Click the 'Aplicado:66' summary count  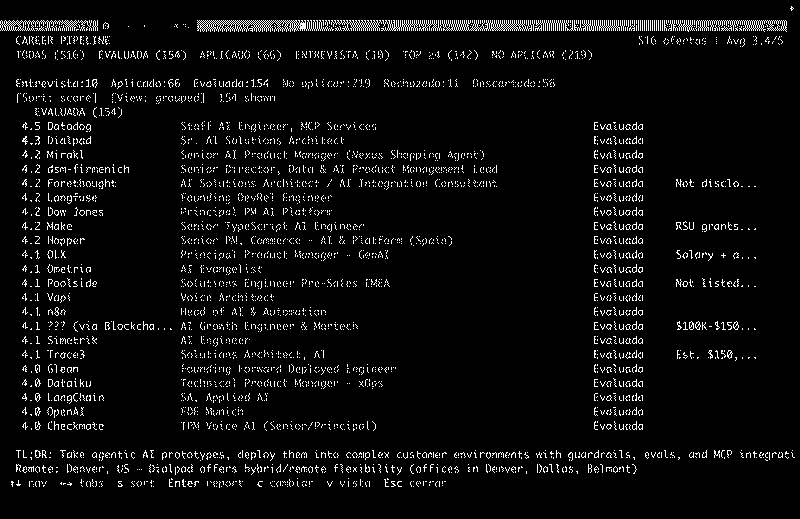coord(145,83)
